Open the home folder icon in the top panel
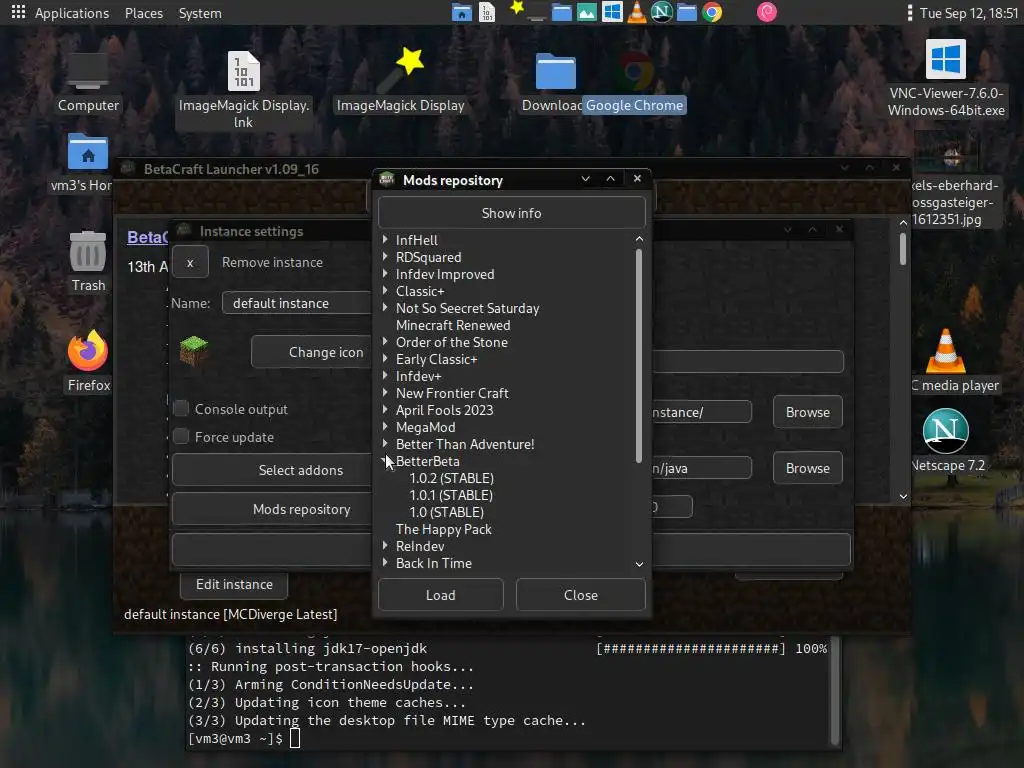 462,12
